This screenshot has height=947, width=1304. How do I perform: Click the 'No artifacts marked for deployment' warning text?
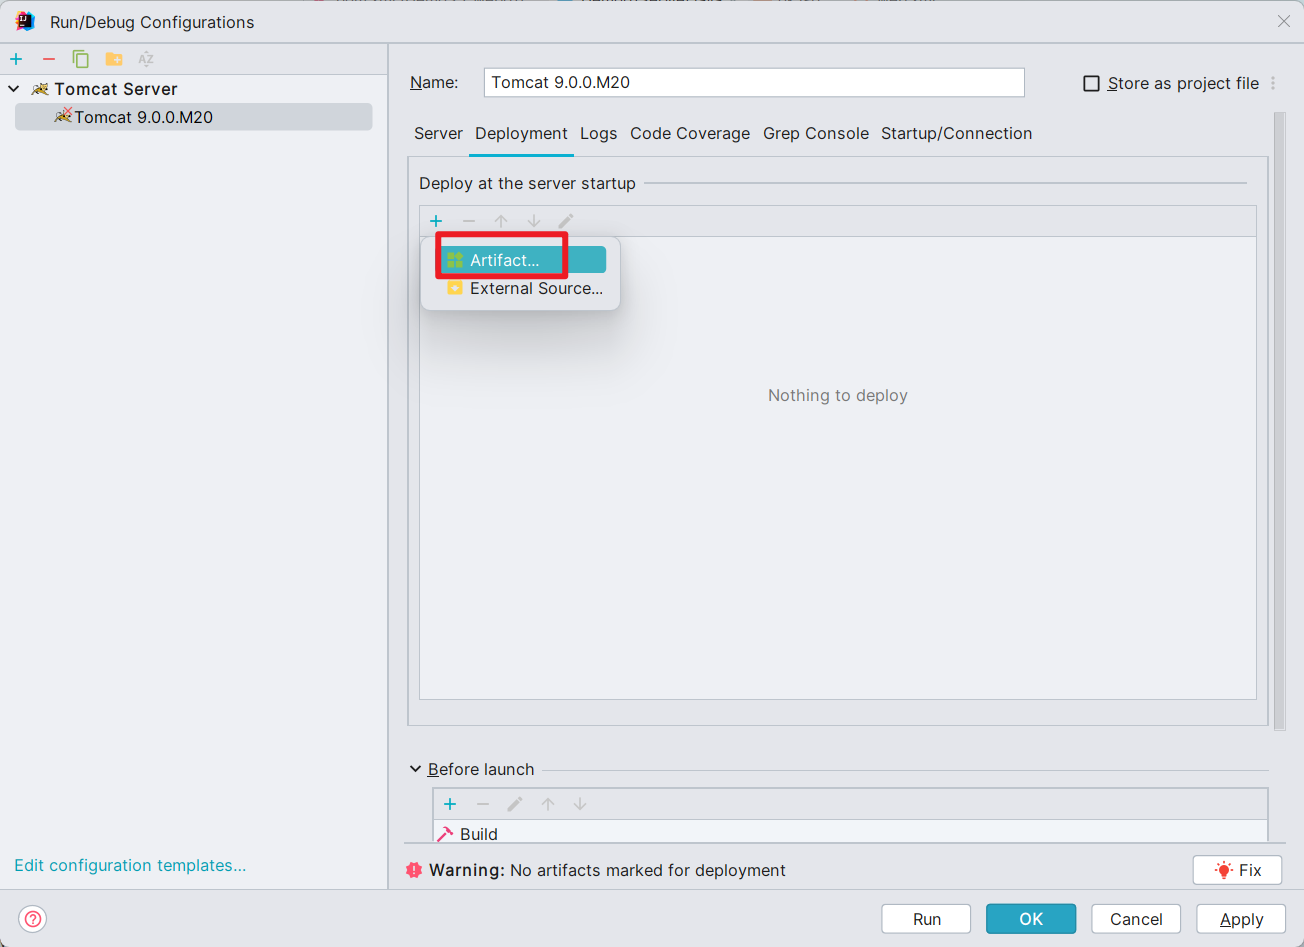pyautogui.click(x=648, y=870)
